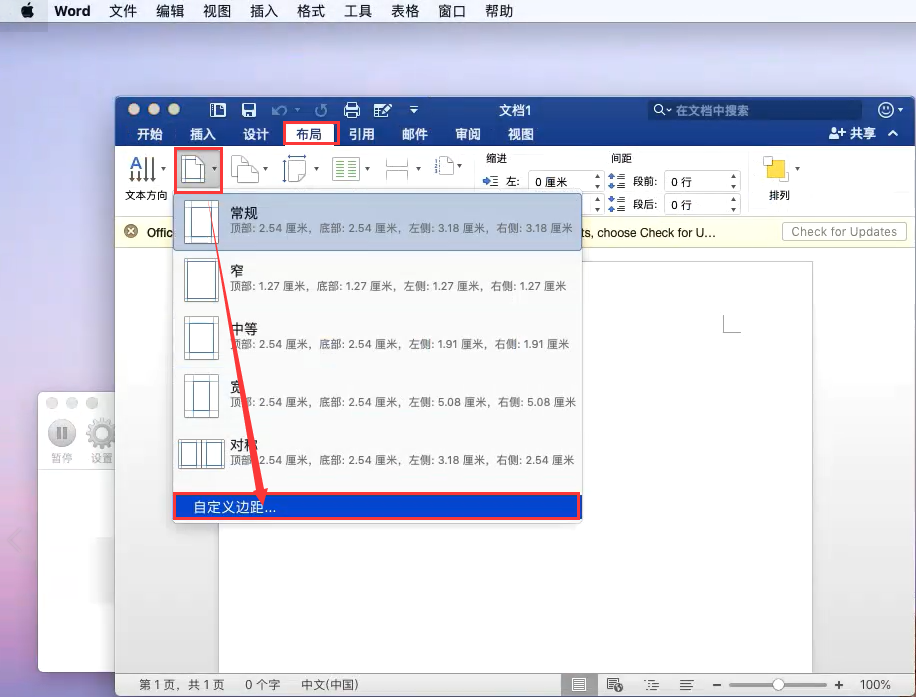This screenshot has height=697, width=916.
Task: Click the Breaks icon
Action: tap(397, 169)
